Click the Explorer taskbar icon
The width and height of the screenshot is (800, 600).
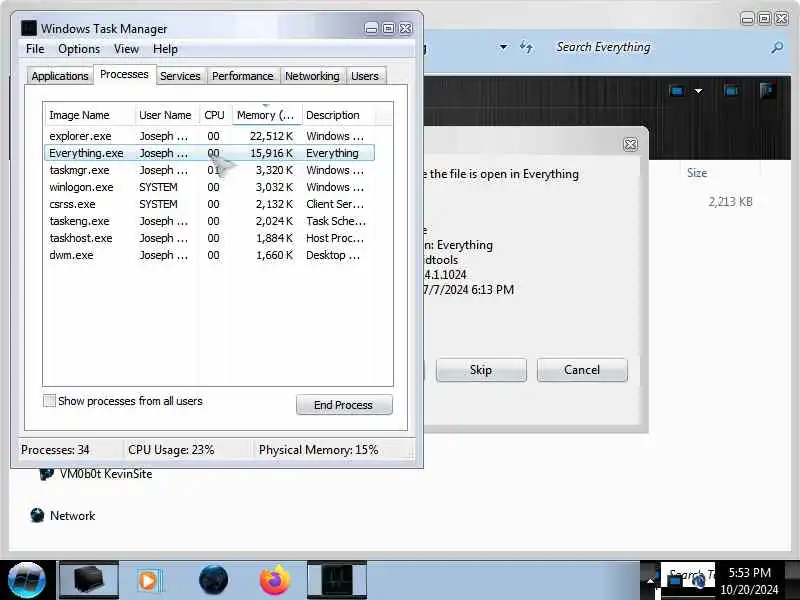pyautogui.click(x=89, y=580)
